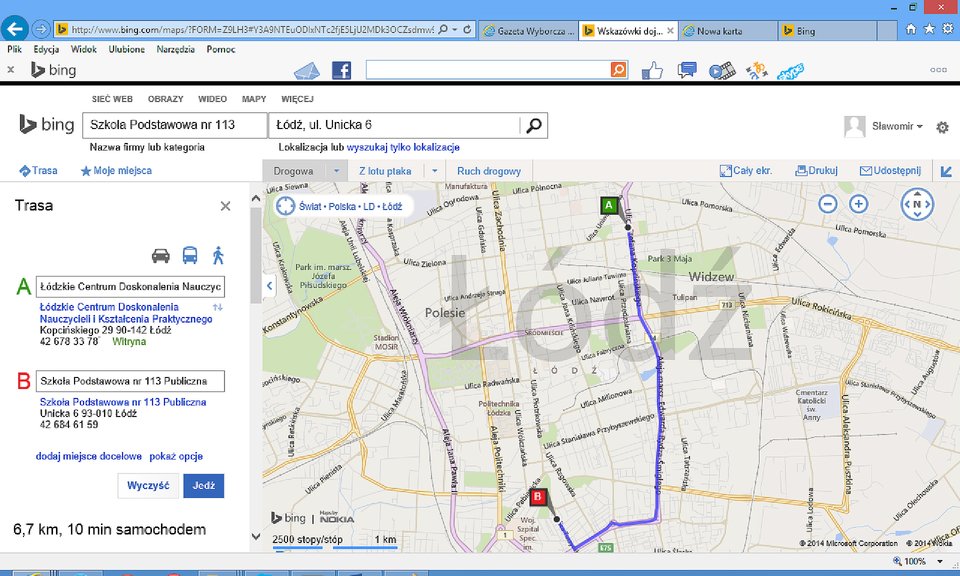Expand the Z lotu ptaka dropdown arrow

pos(435,171)
